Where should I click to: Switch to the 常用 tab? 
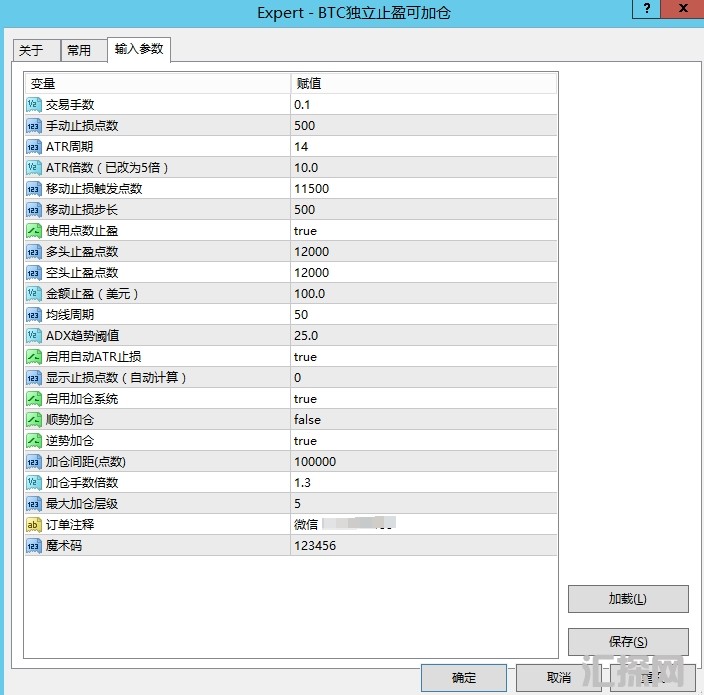coord(84,50)
